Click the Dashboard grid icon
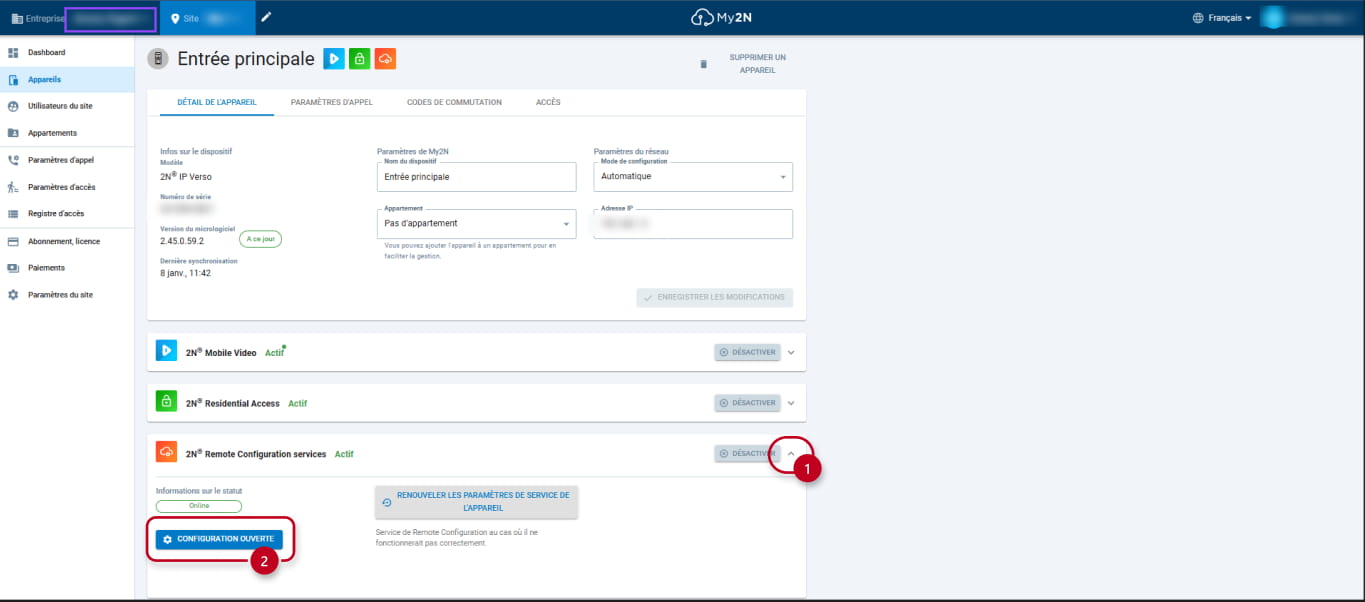 pos(13,52)
